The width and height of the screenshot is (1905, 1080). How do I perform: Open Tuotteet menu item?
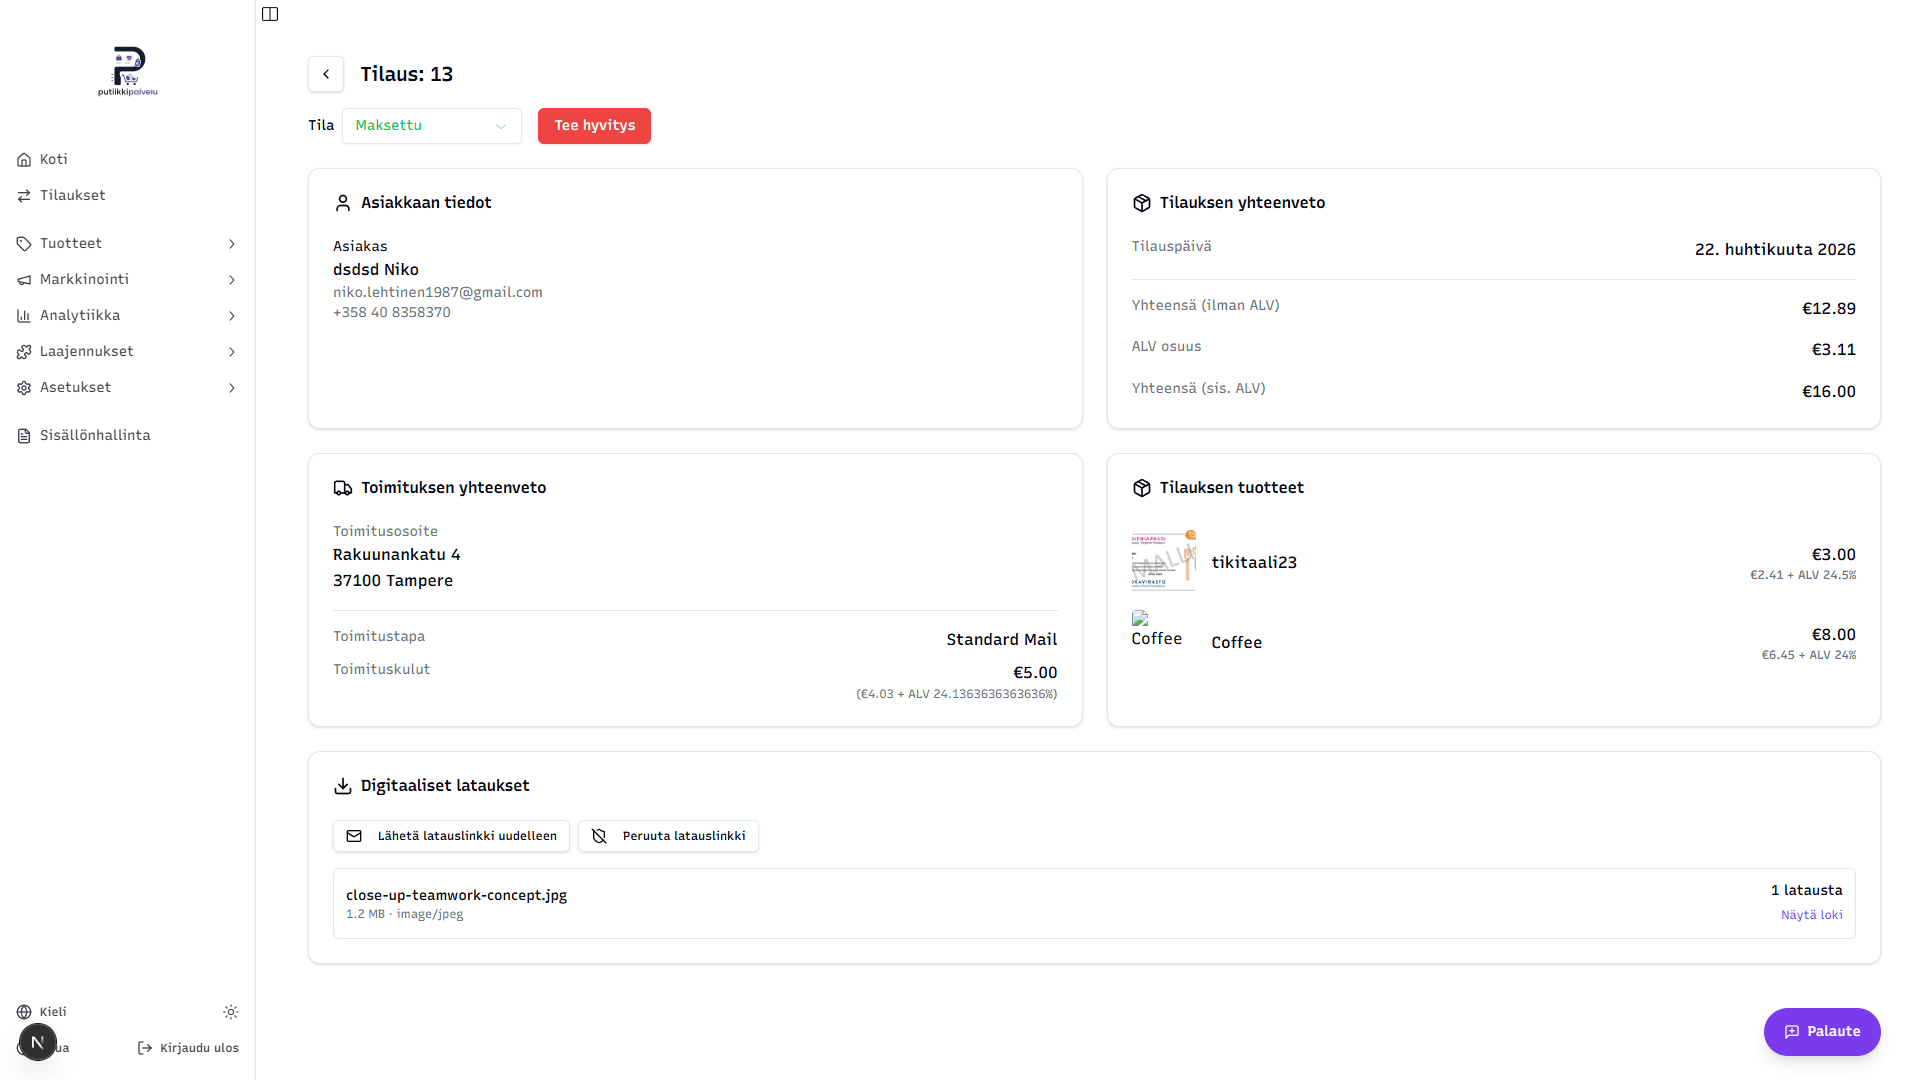click(127, 244)
